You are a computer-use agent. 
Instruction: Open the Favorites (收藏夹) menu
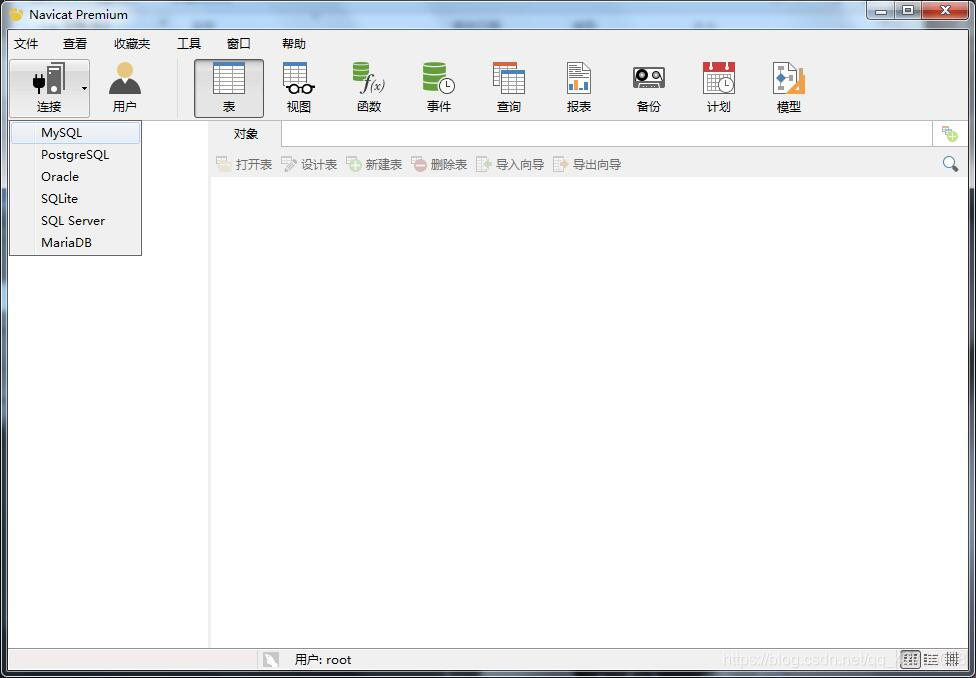(x=132, y=44)
